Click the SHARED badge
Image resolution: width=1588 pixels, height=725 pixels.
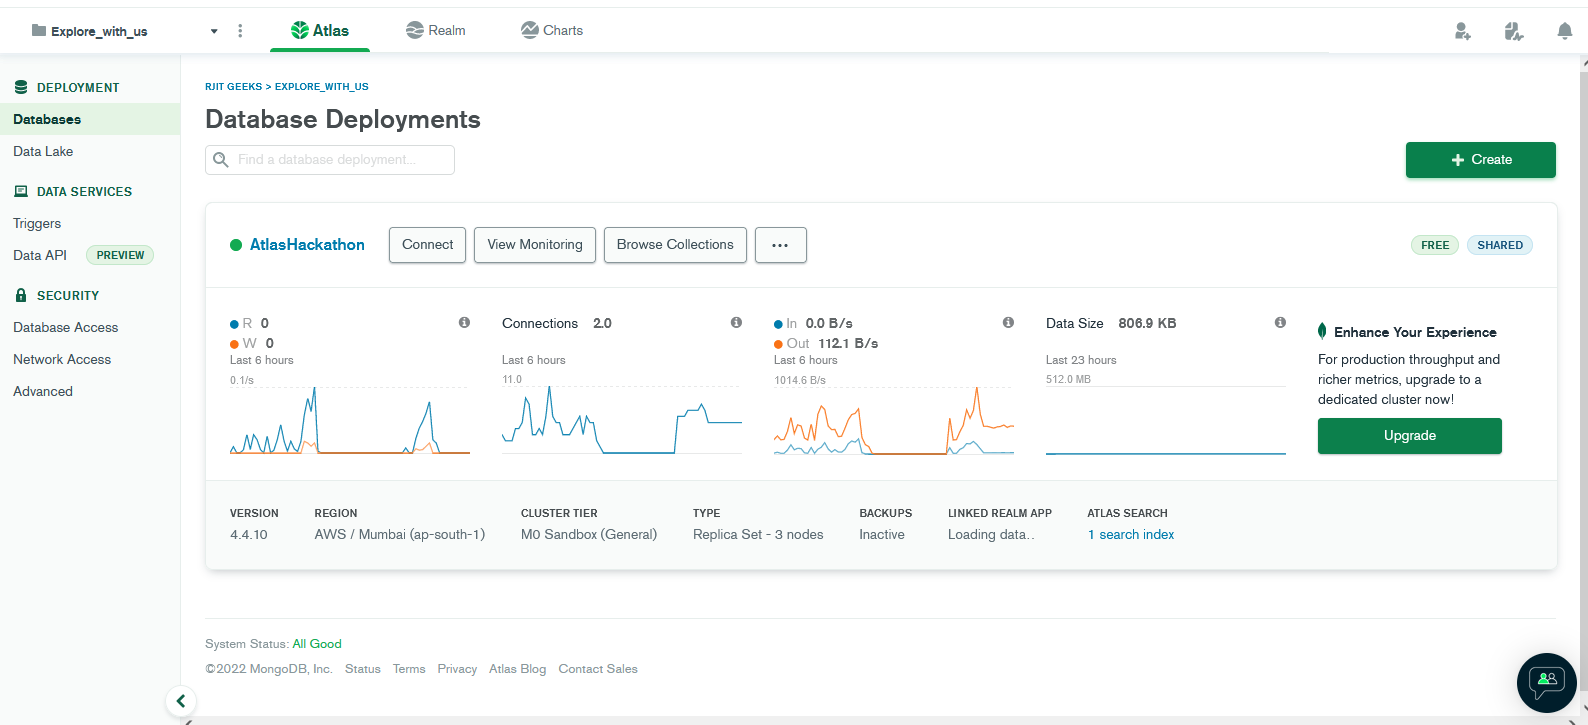point(1500,245)
